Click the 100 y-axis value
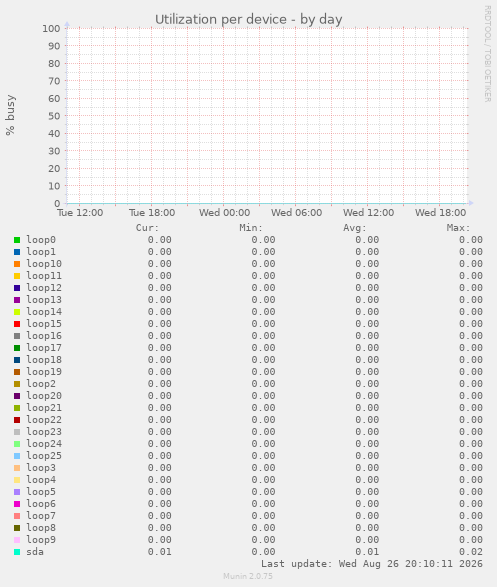Screen dimensions: 497x587 click(51, 28)
